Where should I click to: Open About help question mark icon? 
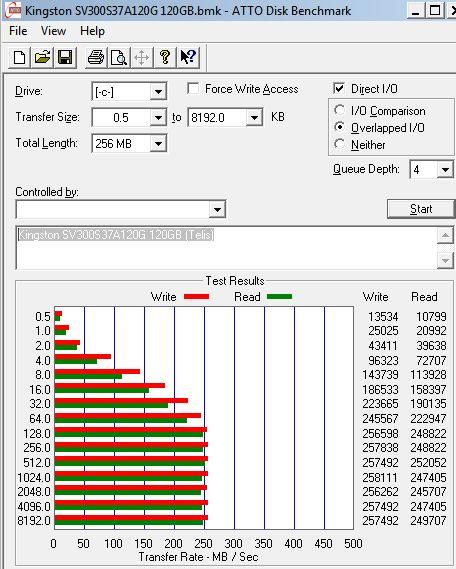tap(165, 57)
